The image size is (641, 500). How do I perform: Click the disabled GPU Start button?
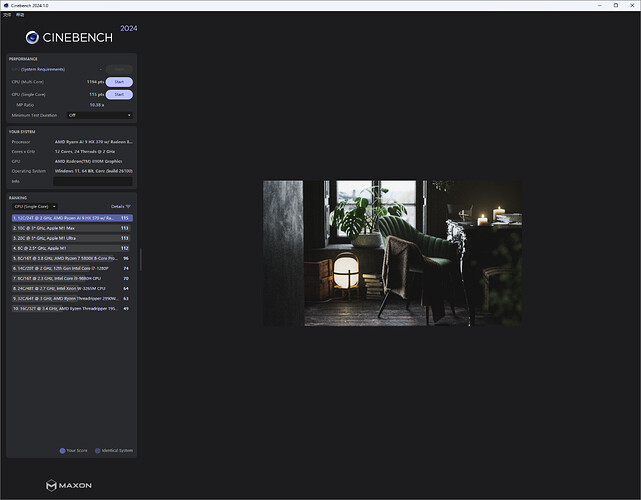[119, 69]
